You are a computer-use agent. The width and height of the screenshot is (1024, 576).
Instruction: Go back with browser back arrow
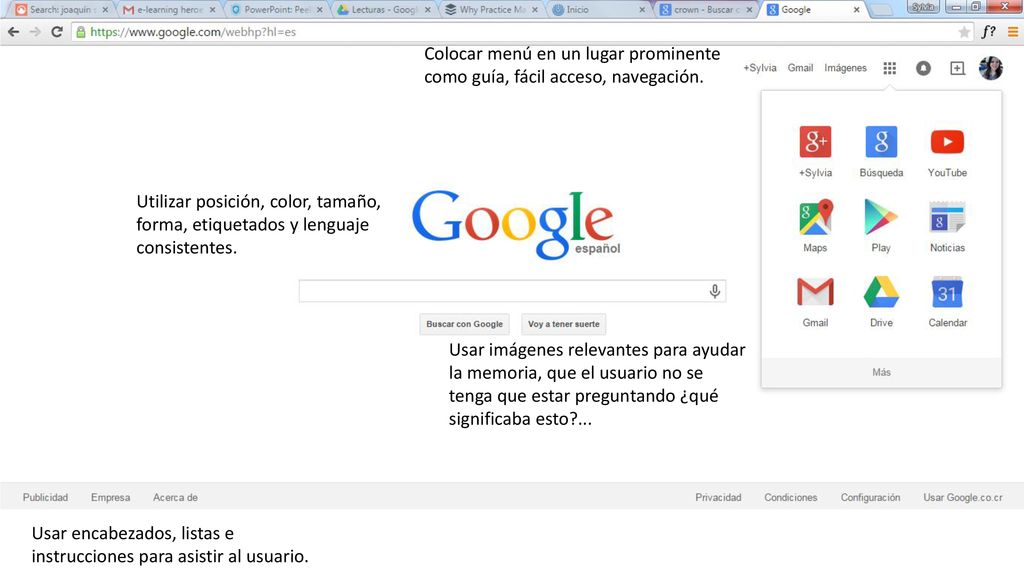[13, 32]
